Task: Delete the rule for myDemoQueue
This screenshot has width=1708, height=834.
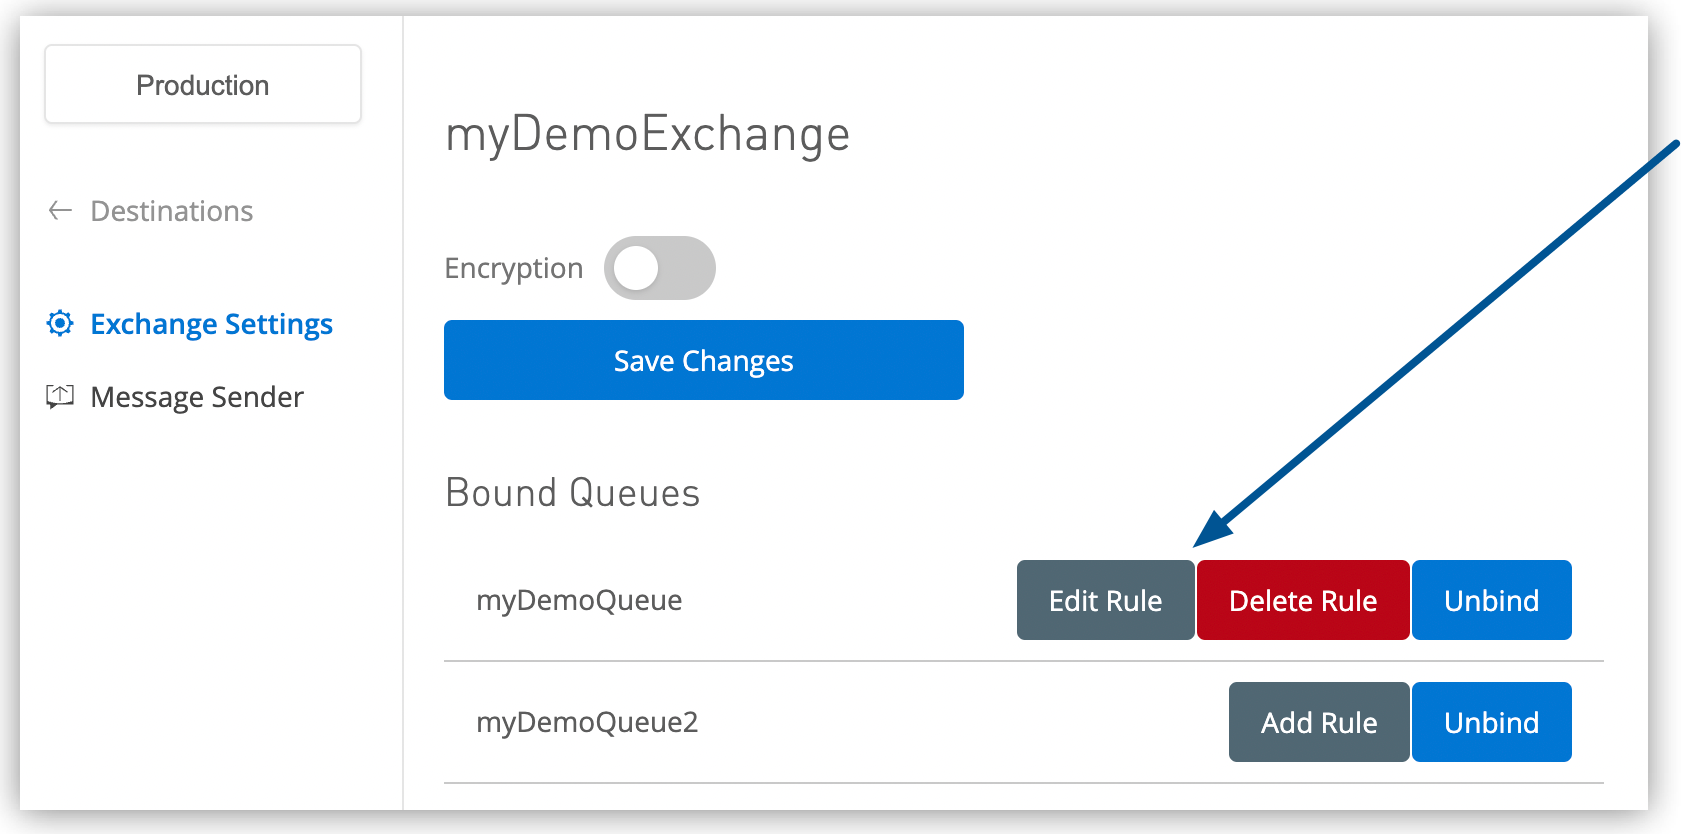Action: click(1302, 600)
